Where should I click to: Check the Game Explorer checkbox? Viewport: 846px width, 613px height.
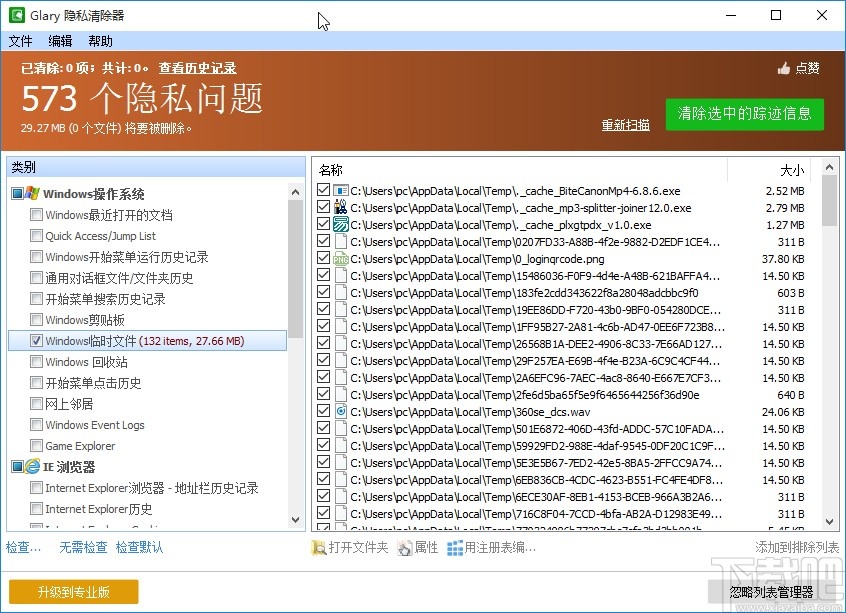(x=36, y=446)
